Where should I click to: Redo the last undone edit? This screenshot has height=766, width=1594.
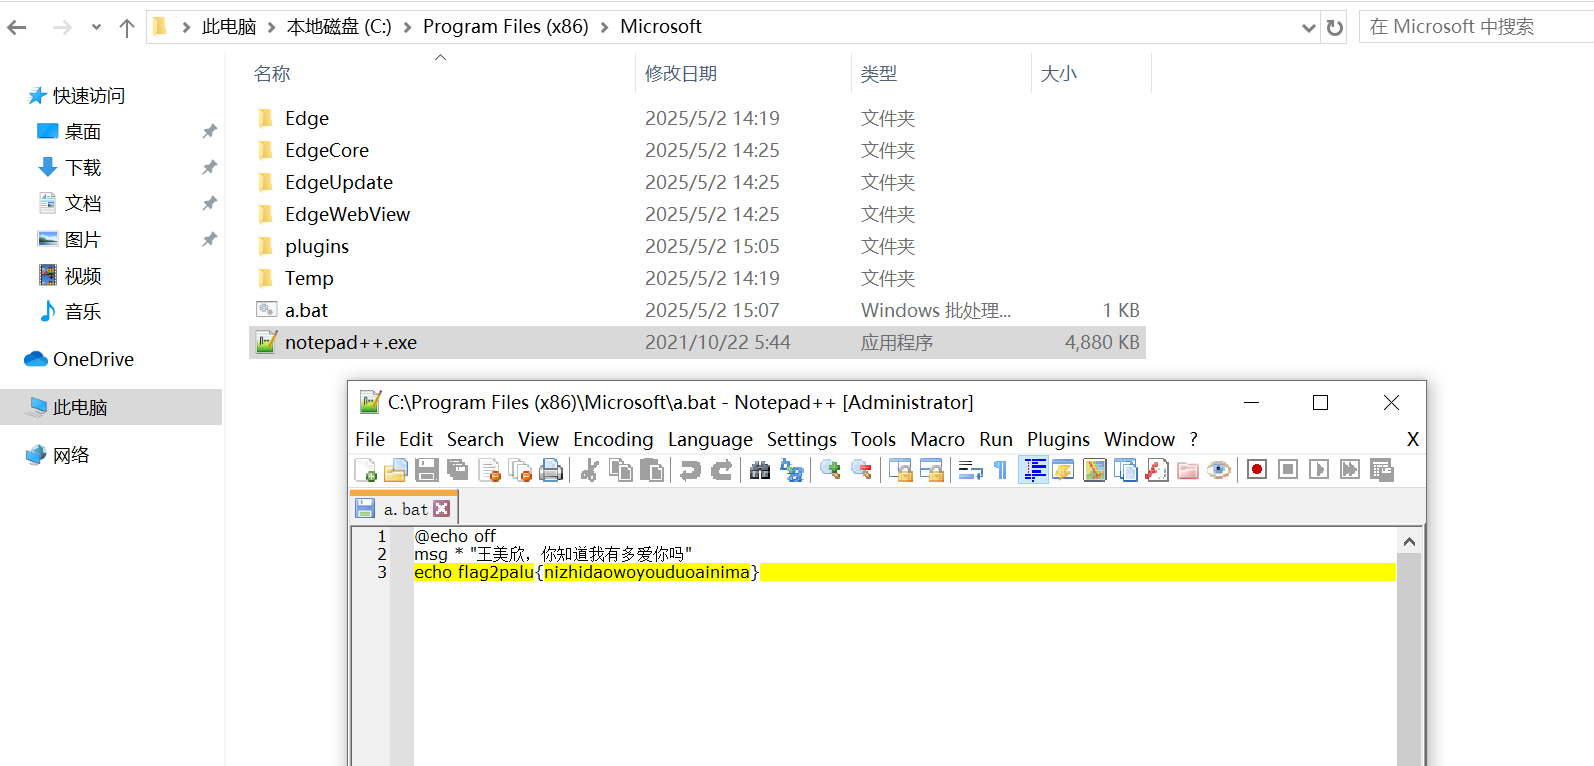(x=721, y=470)
